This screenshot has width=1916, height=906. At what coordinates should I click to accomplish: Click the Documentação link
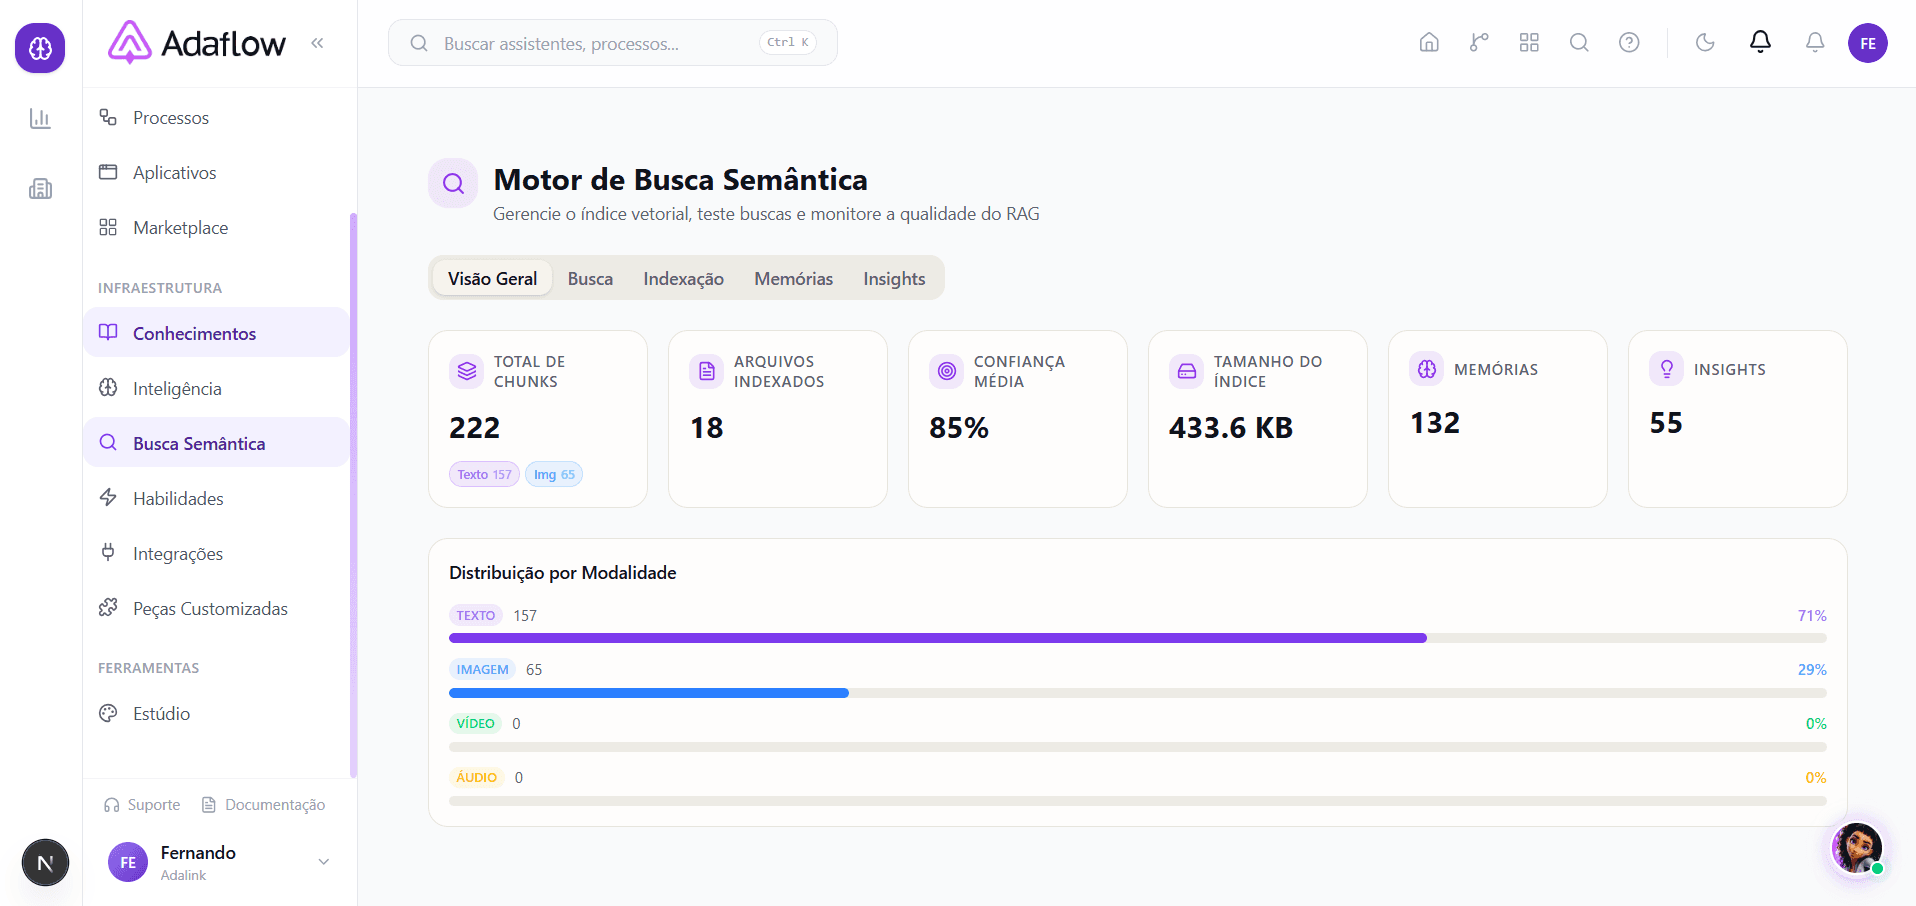pos(264,805)
